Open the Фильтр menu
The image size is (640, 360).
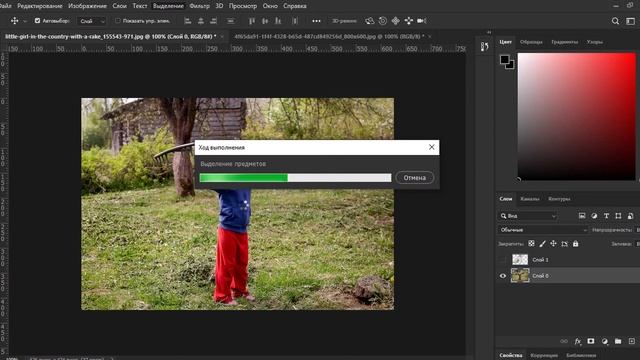[200, 6]
